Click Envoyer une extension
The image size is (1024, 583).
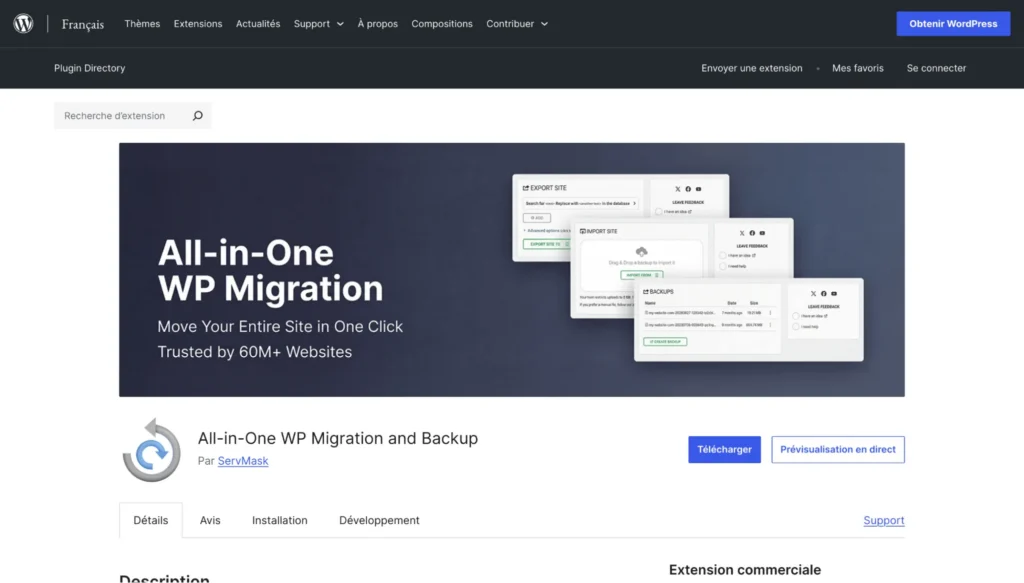pos(752,68)
